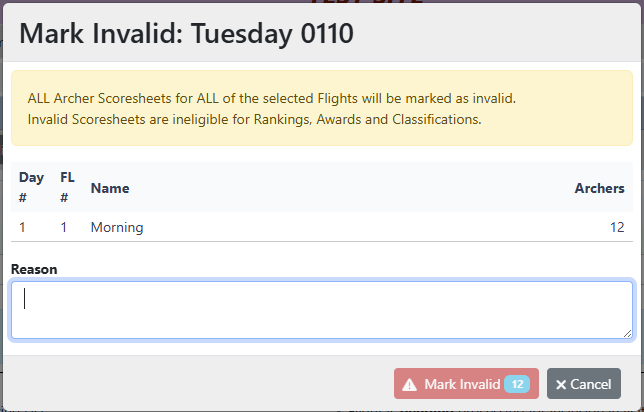This screenshot has width=644, height=412.
Task: Click the FL # column header
Action: pyautogui.click(x=67, y=187)
